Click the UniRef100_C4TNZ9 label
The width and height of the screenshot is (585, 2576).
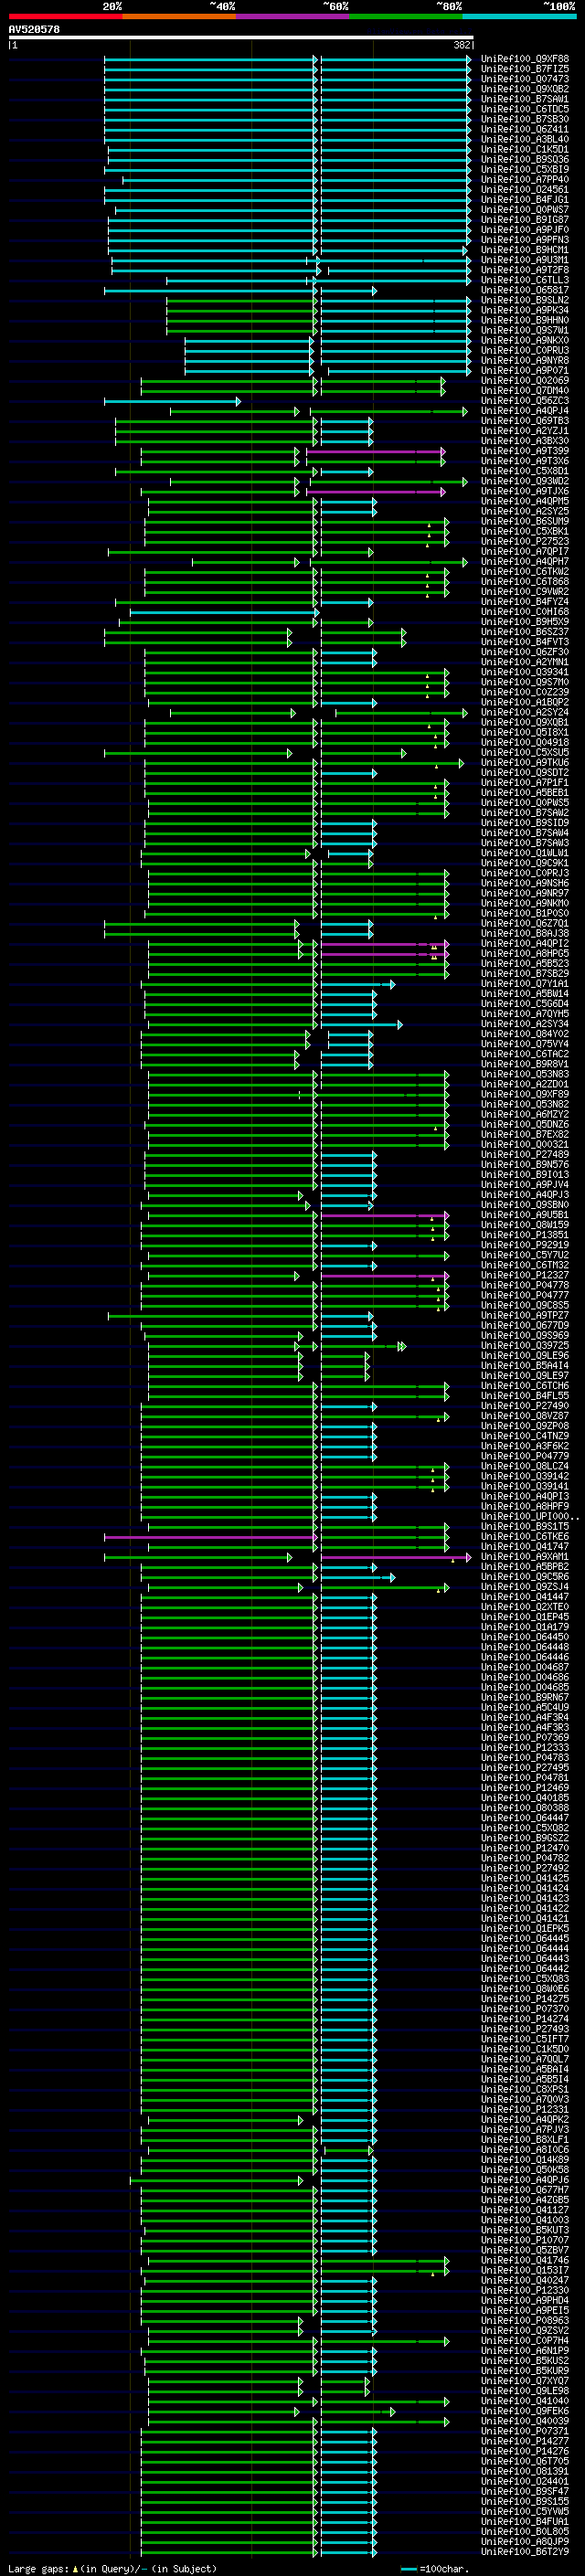pos(525,1436)
